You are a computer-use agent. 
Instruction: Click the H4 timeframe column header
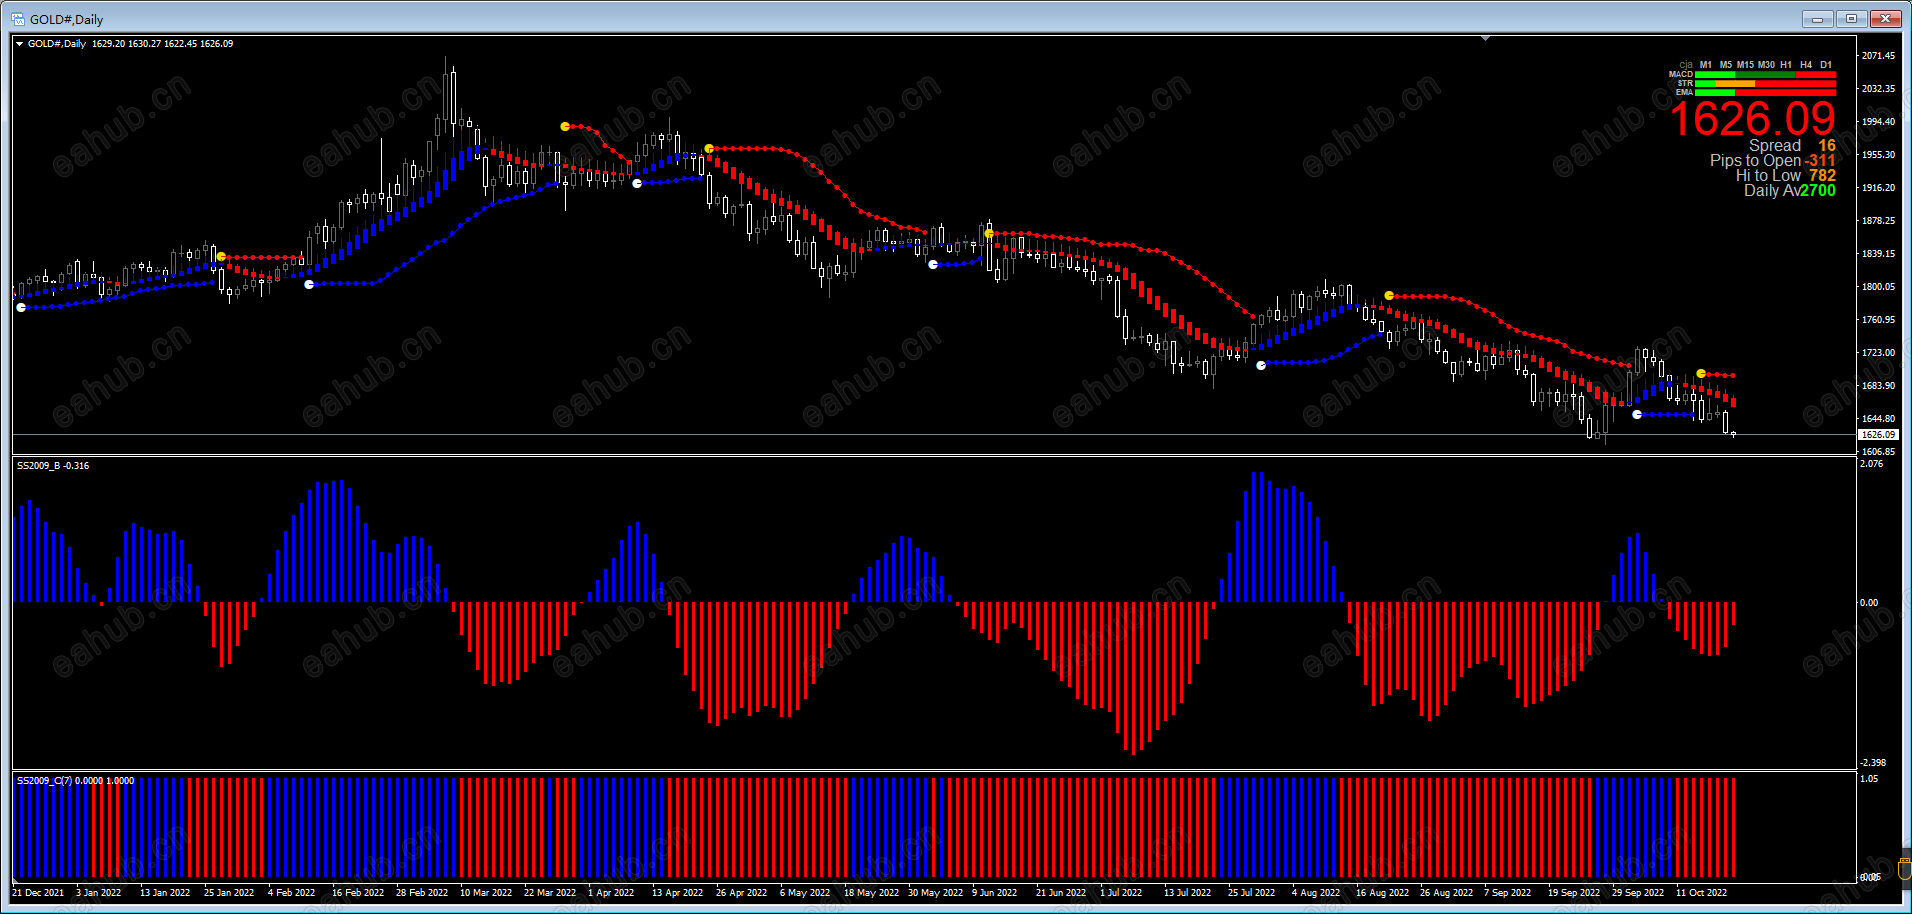(1806, 65)
